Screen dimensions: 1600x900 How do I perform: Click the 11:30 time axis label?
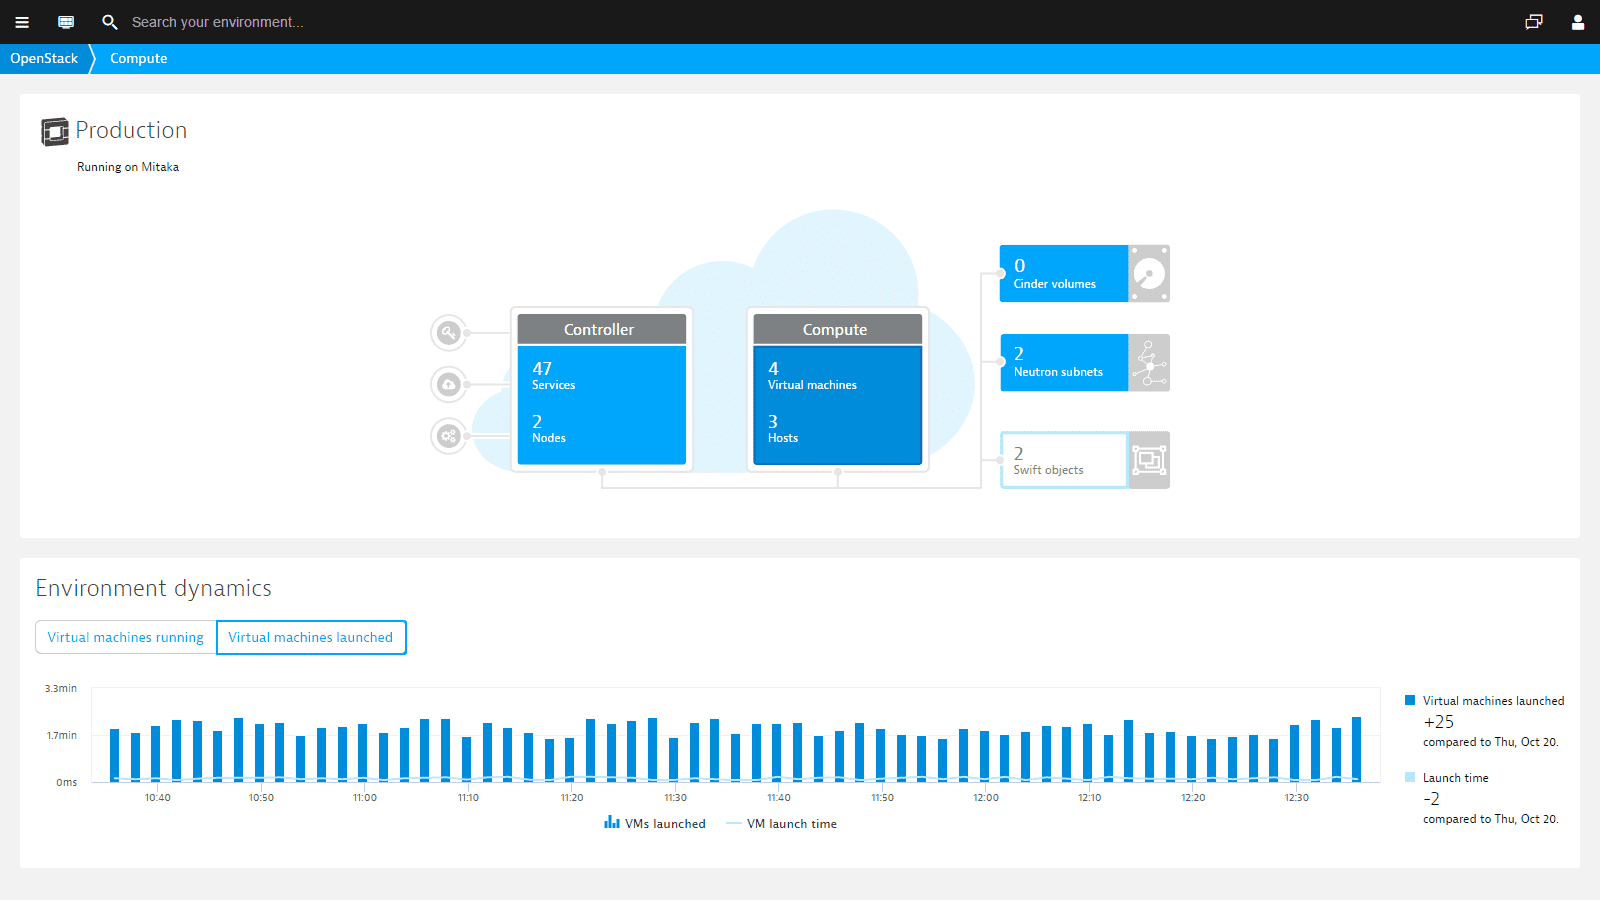point(676,797)
